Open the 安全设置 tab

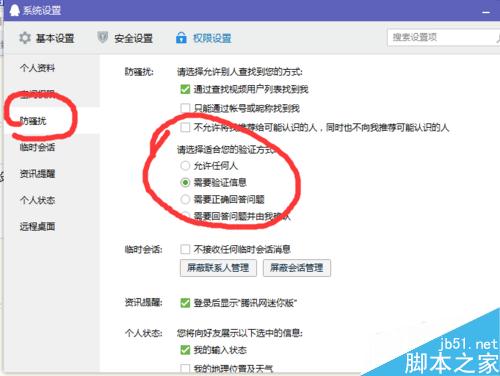tap(125, 38)
